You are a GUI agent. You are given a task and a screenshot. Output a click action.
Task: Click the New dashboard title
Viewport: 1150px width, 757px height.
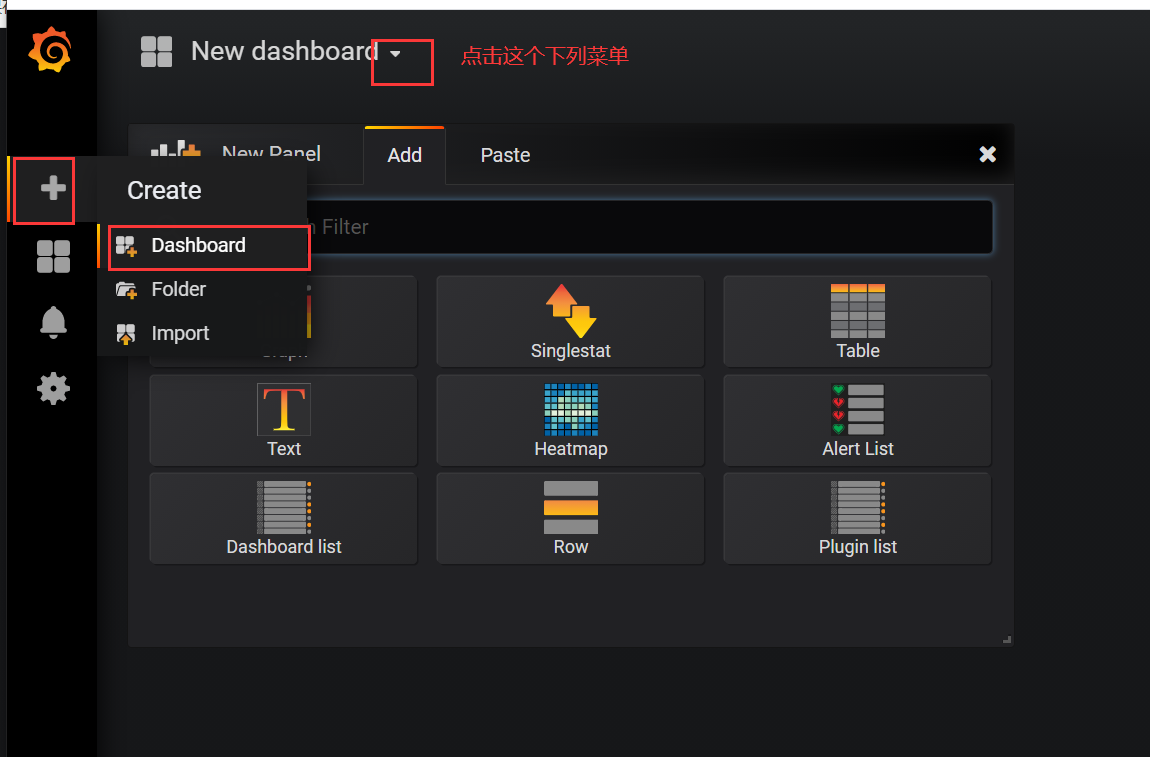[285, 51]
